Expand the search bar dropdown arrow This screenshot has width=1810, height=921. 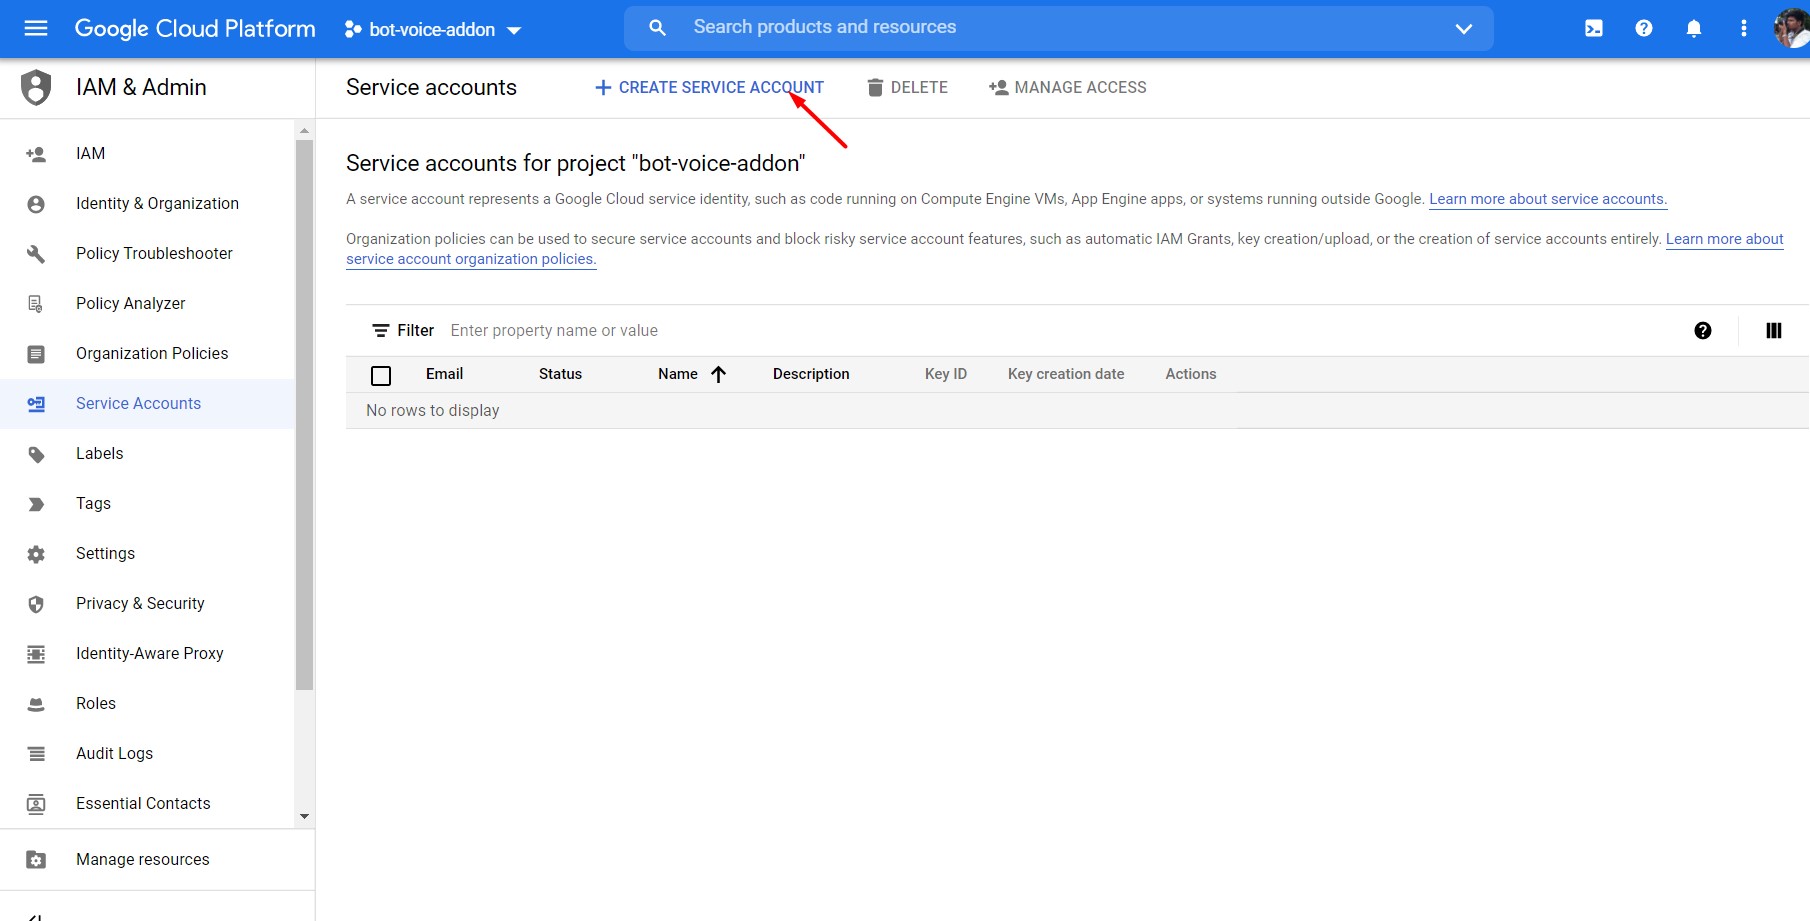point(1464,29)
